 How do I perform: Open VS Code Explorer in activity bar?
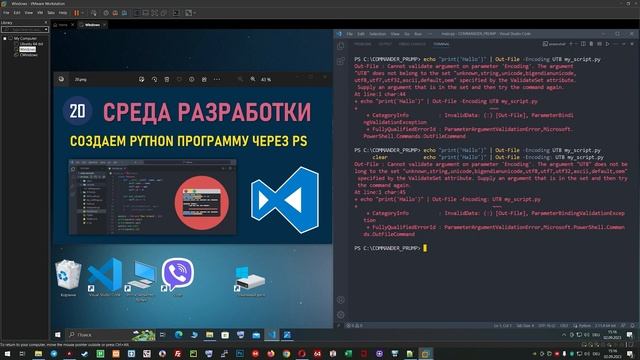[341, 46]
